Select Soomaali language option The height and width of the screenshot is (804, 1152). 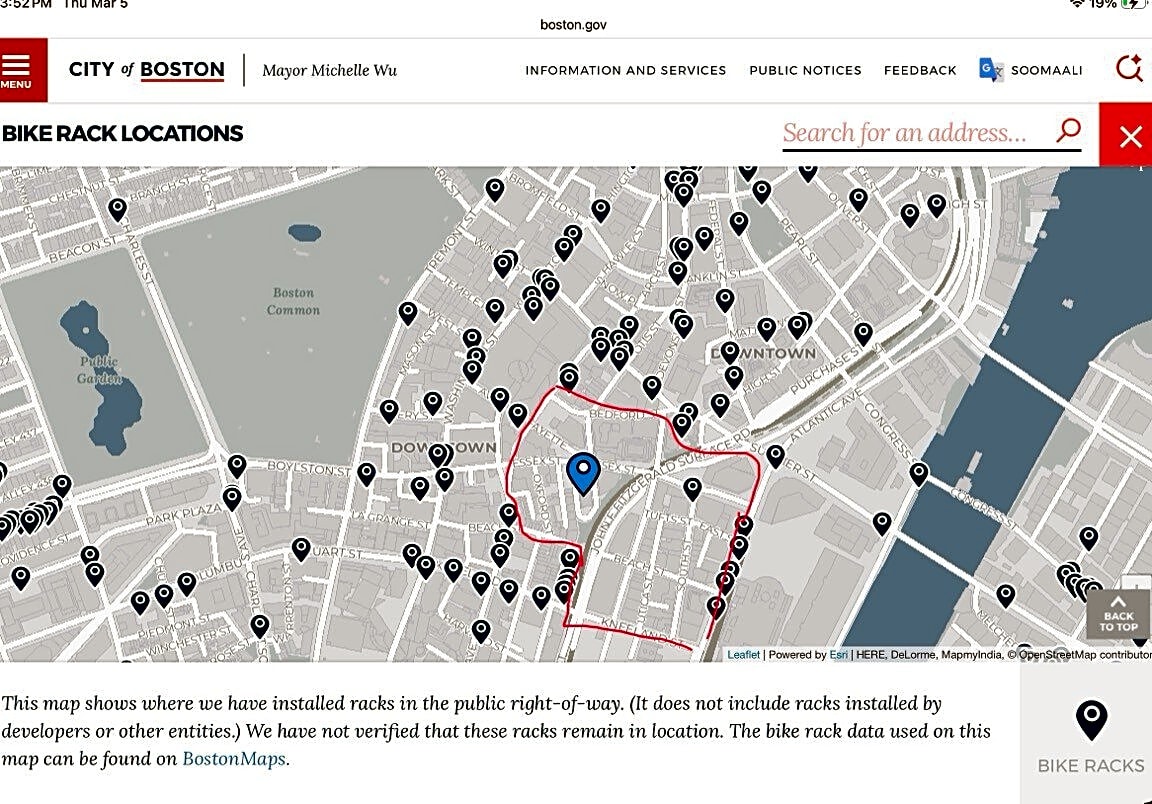pos(1046,70)
